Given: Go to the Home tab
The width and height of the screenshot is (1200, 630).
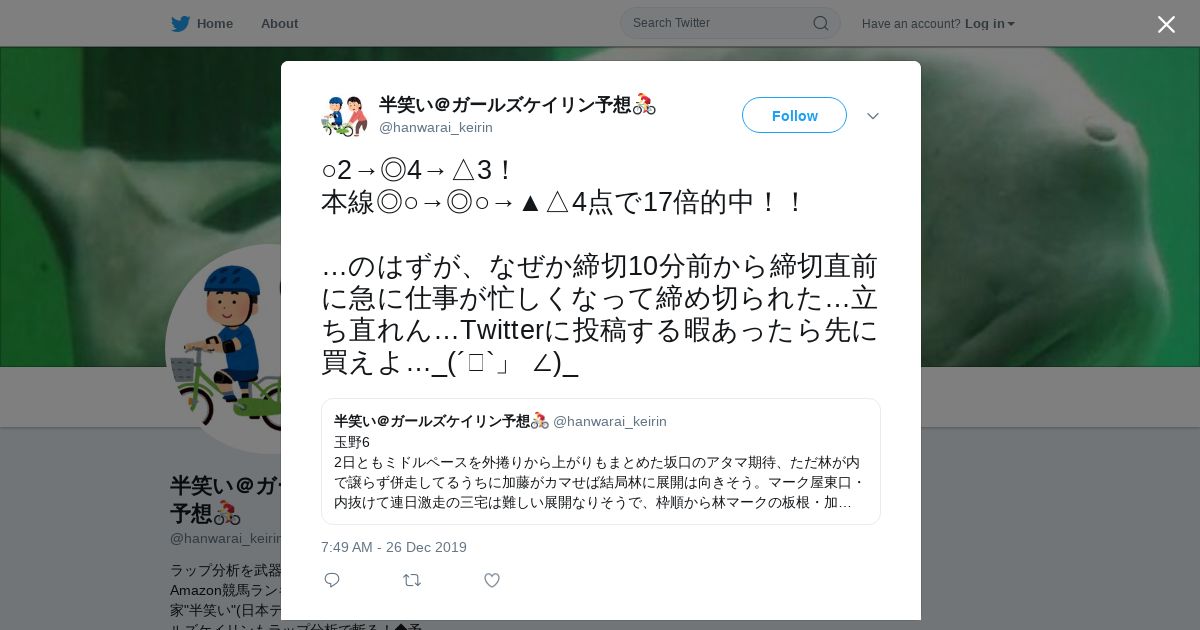Looking at the screenshot, I should pos(202,23).
